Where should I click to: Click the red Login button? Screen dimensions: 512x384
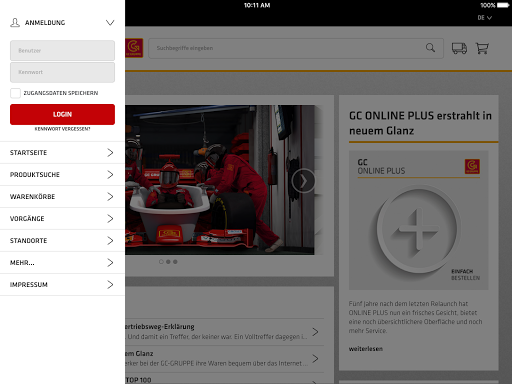[62, 114]
